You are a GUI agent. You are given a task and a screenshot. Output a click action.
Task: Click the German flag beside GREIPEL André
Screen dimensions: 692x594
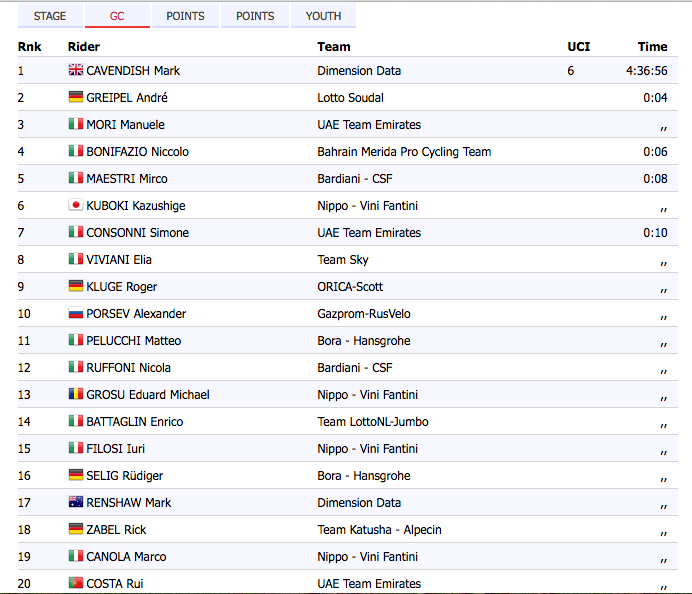[x=75, y=97]
